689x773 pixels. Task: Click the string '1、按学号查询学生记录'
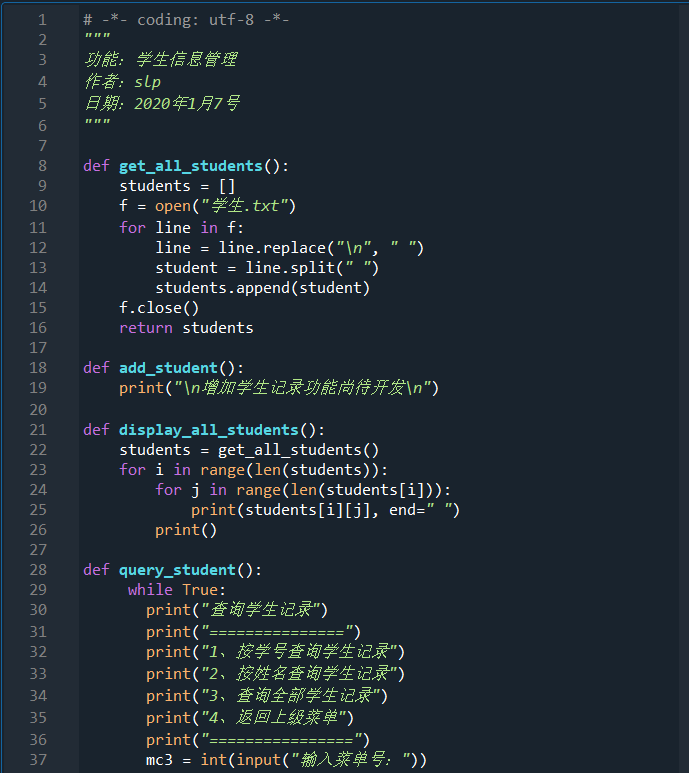[299, 652]
